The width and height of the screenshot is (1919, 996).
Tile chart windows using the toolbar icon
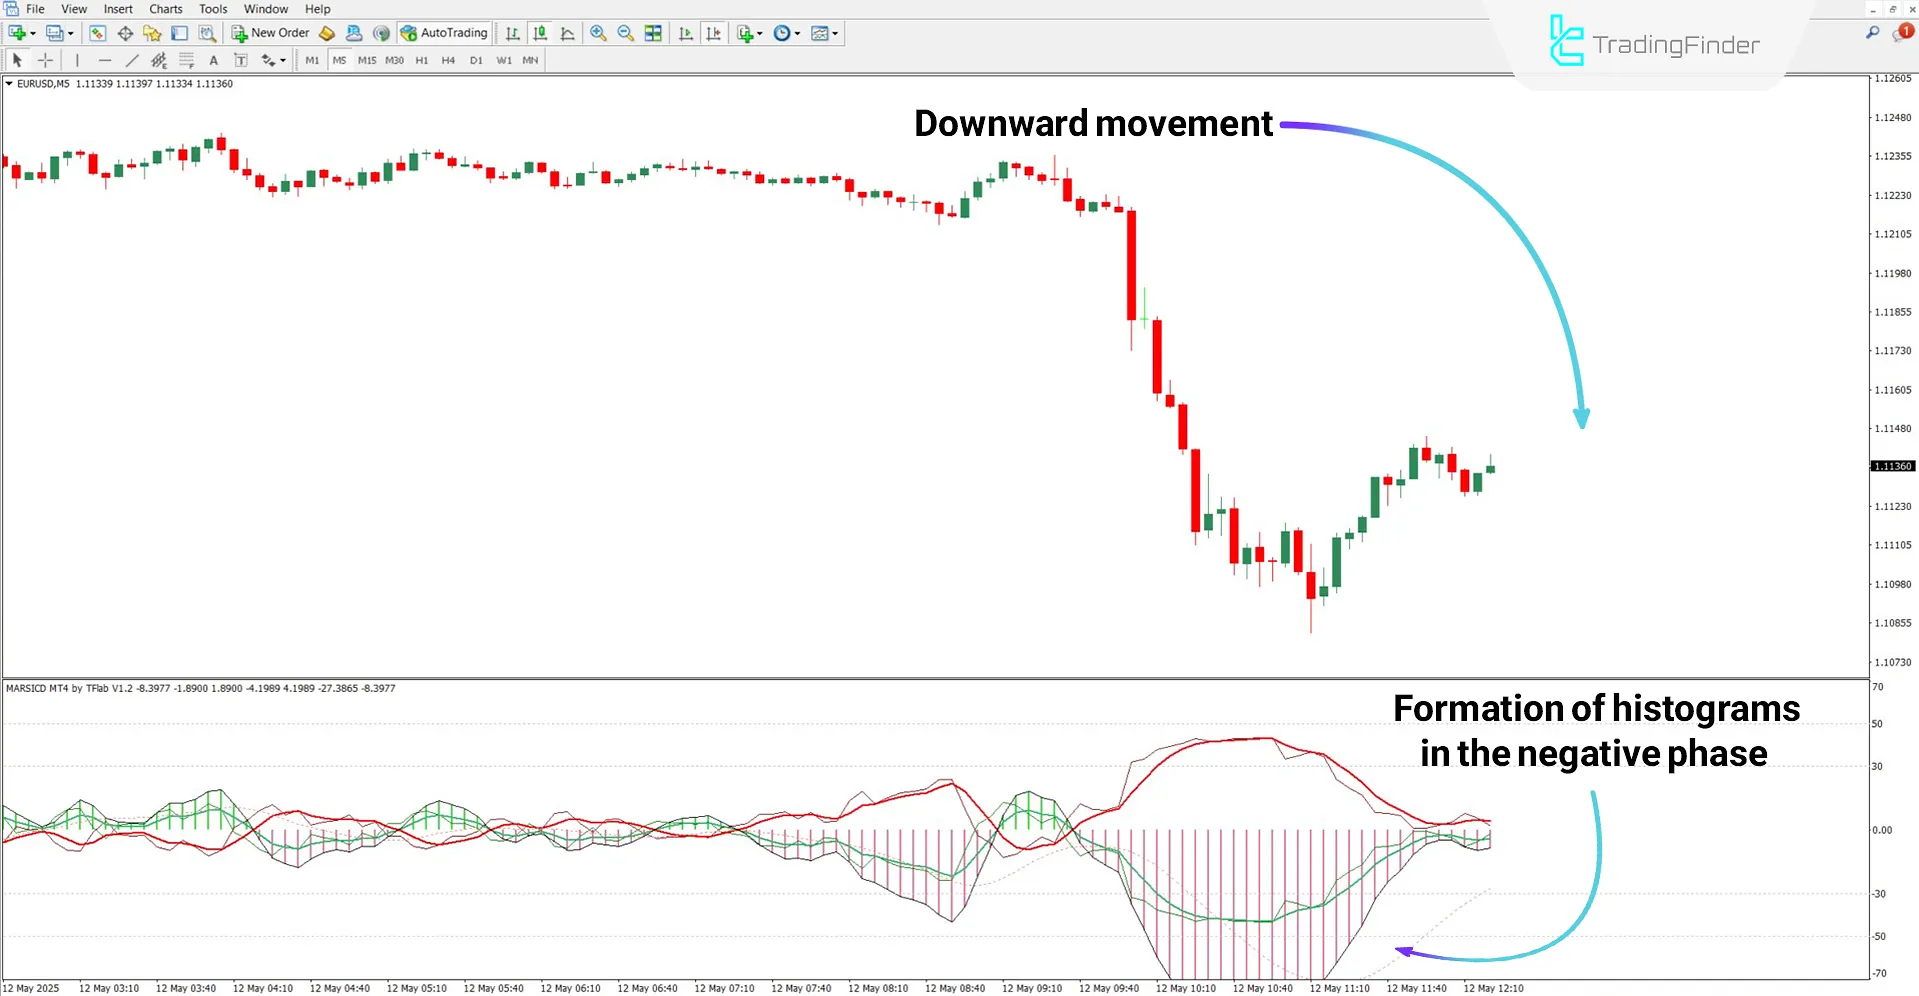[x=651, y=33]
